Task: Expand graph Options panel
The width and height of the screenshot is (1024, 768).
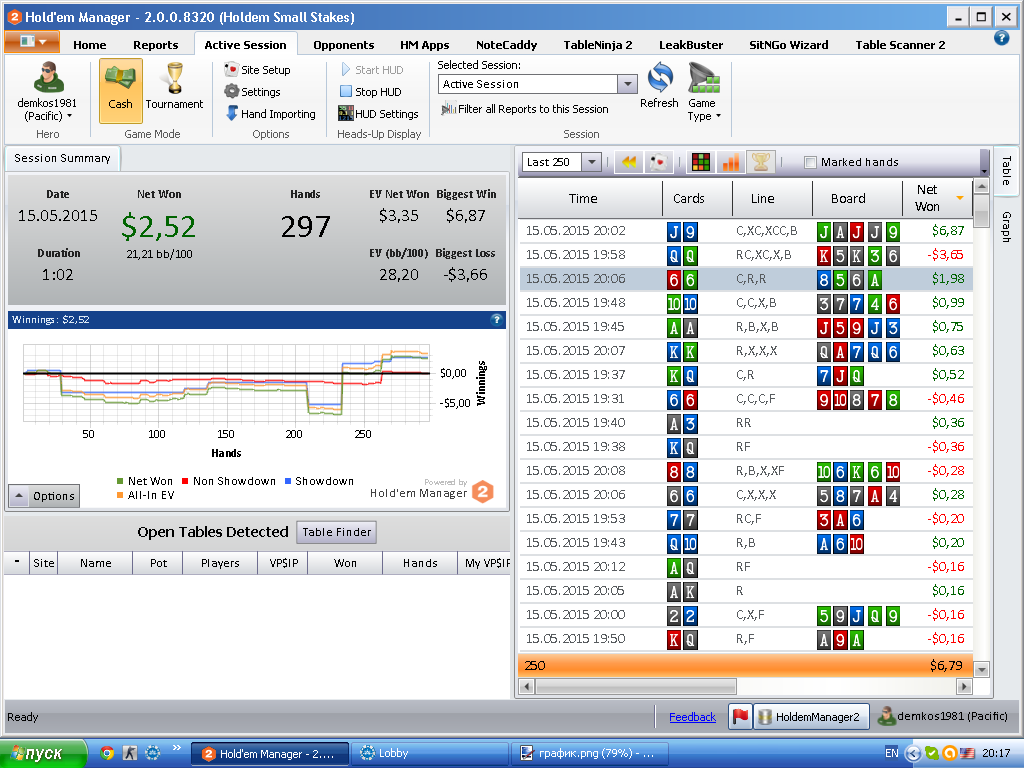Action: tap(44, 496)
